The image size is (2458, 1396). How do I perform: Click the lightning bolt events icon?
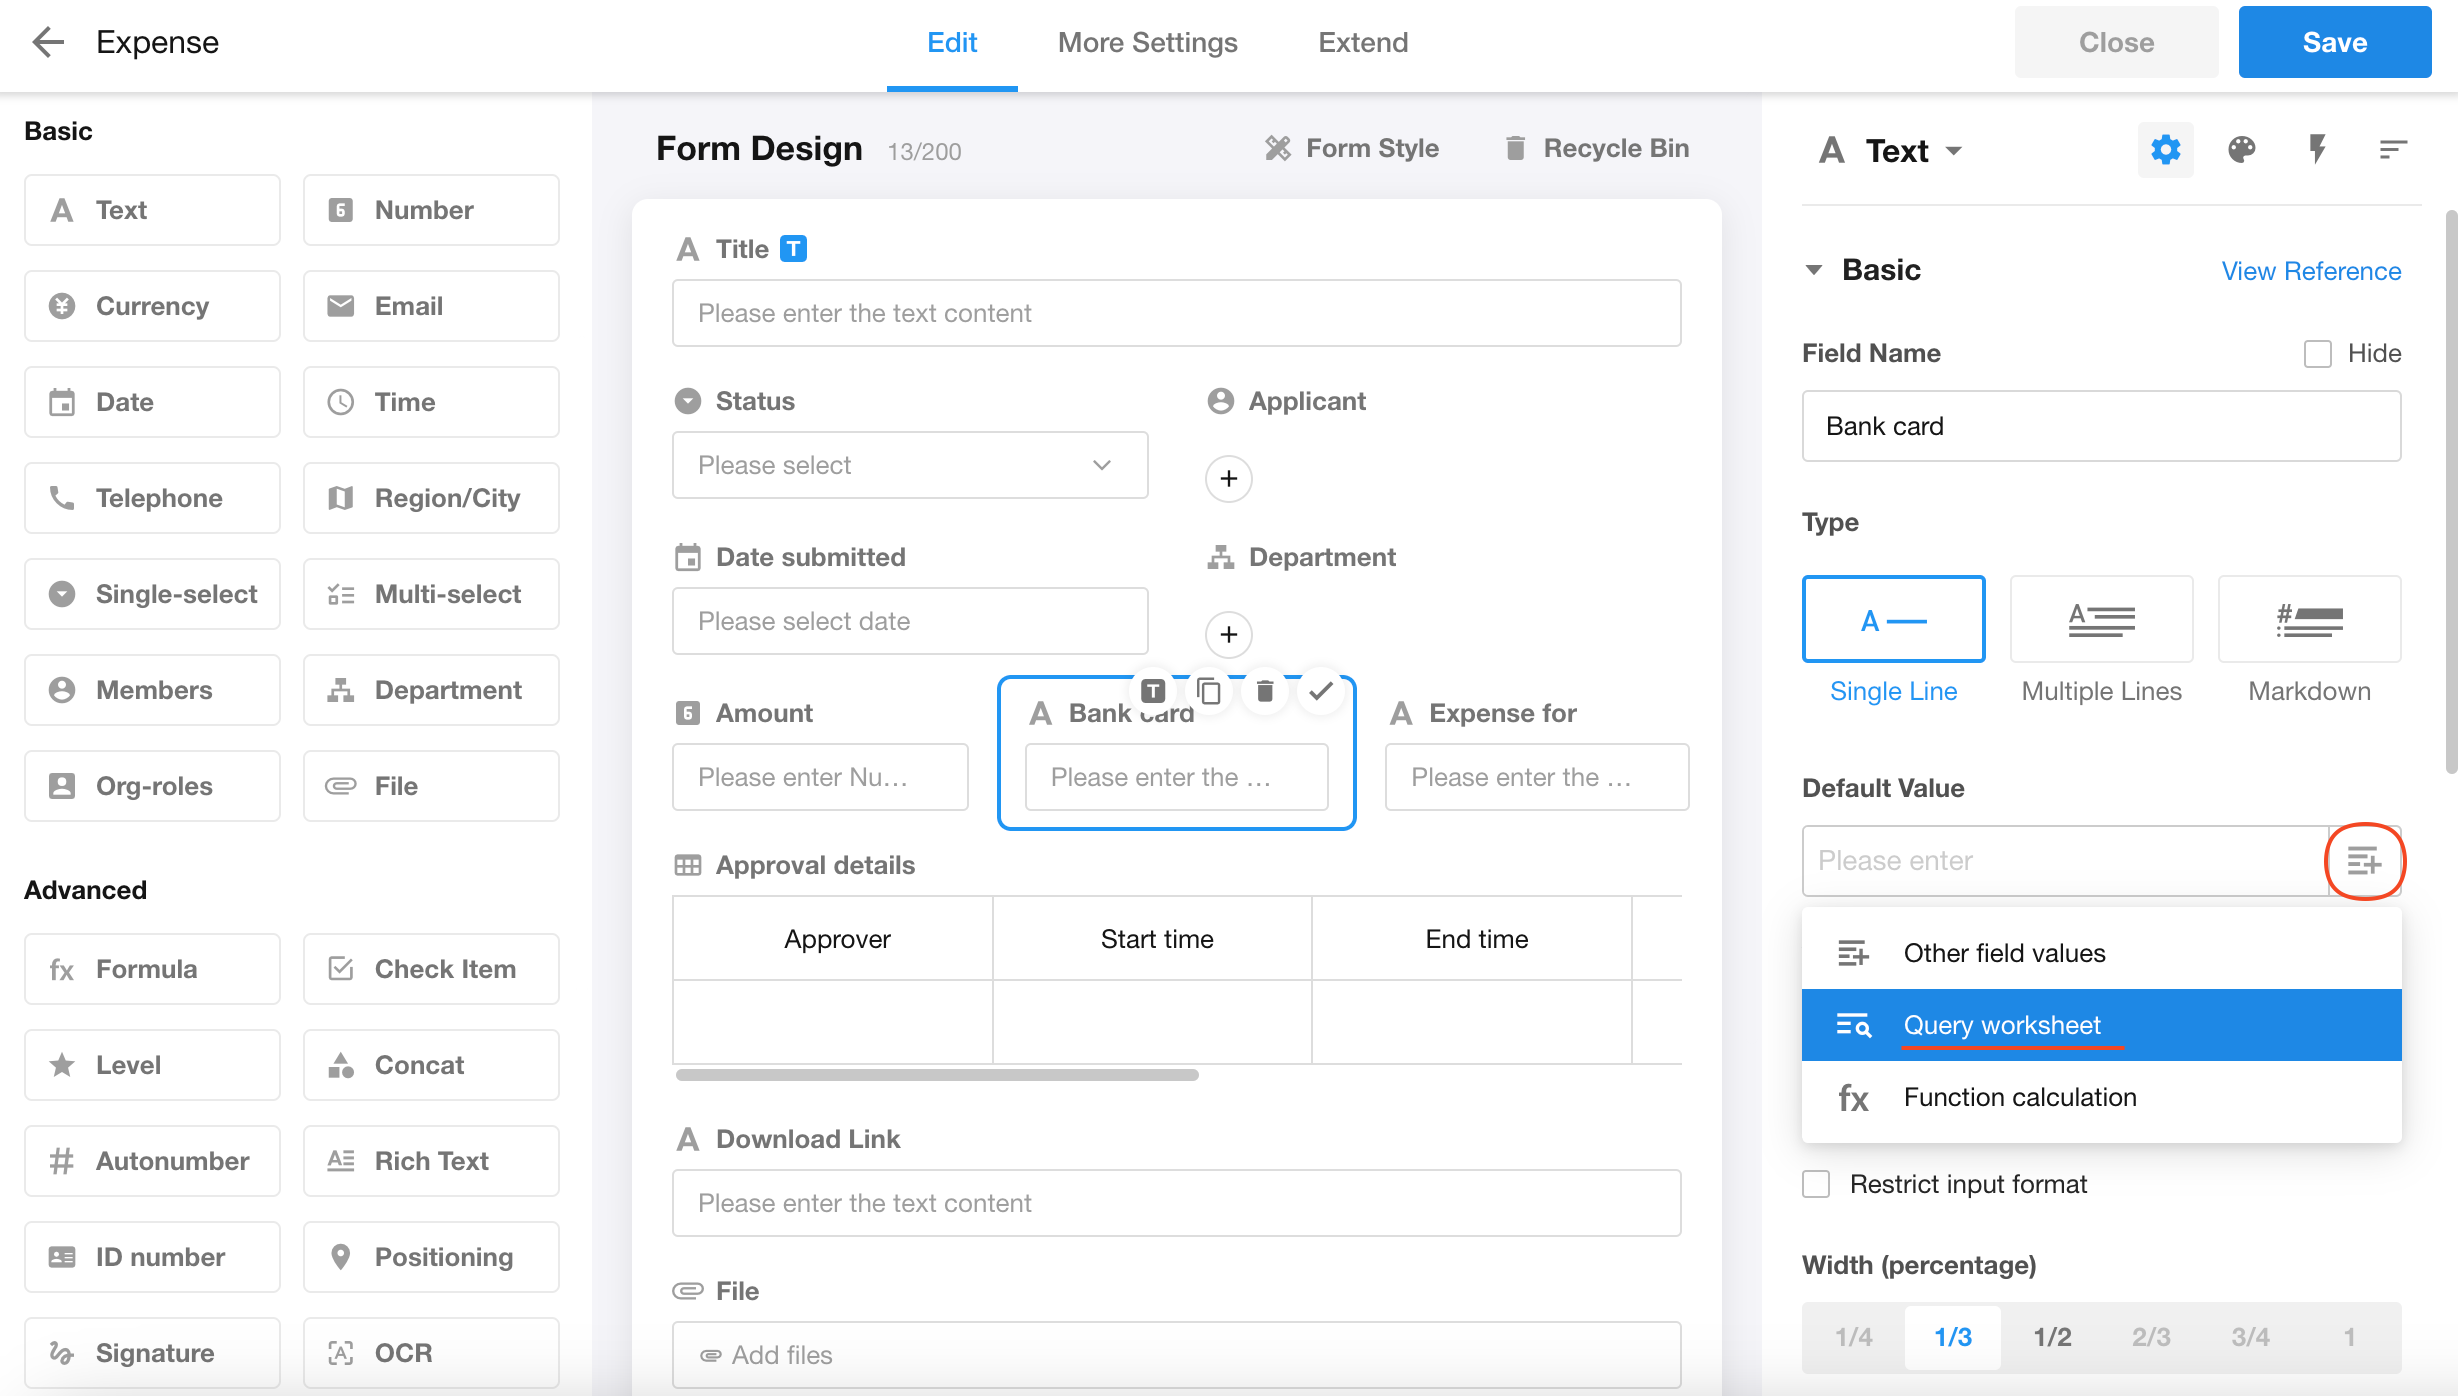pos(2317,150)
